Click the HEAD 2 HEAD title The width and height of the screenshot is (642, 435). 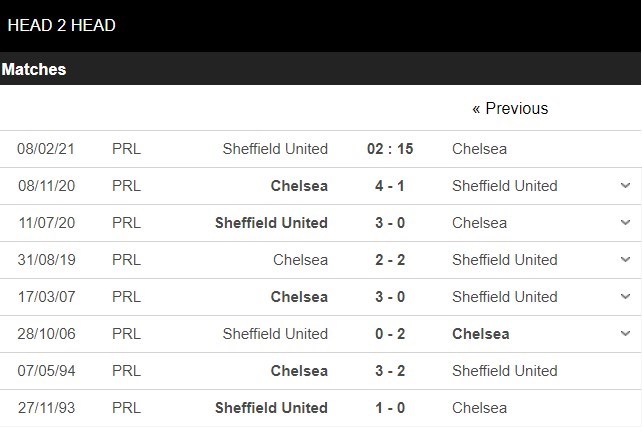coord(61,25)
